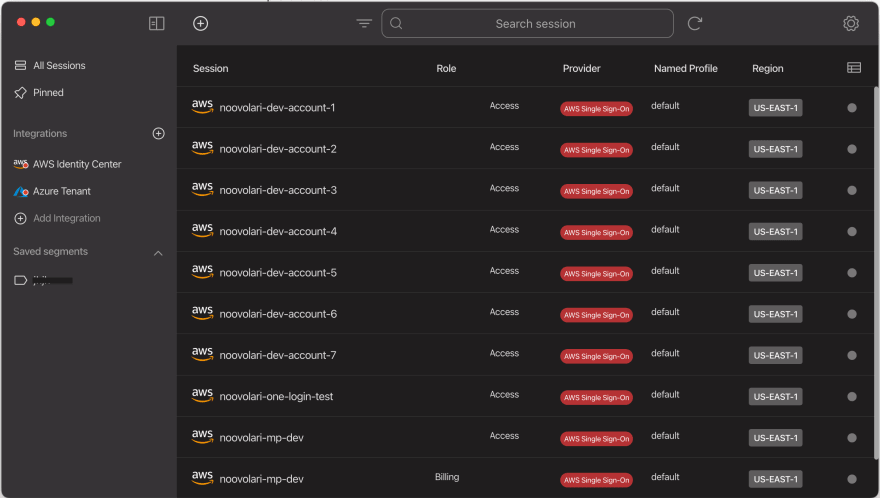Click Add Integration button
This screenshot has width=880, height=498.
[66, 218]
